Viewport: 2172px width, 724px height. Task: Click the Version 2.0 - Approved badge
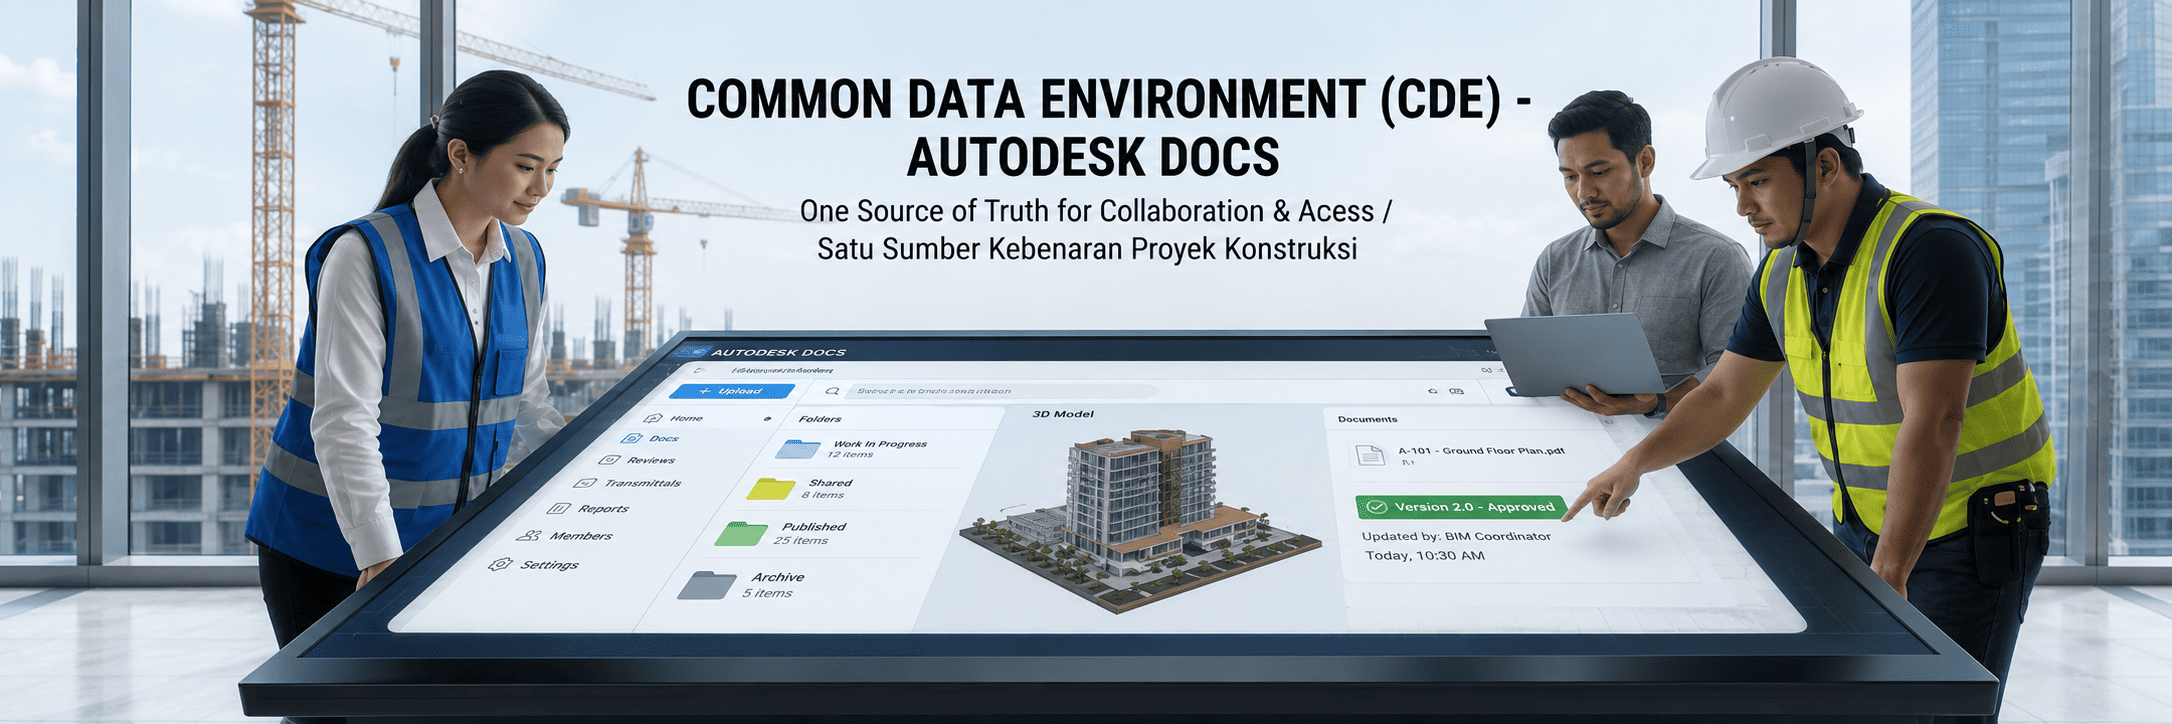click(x=1462, y=507)
